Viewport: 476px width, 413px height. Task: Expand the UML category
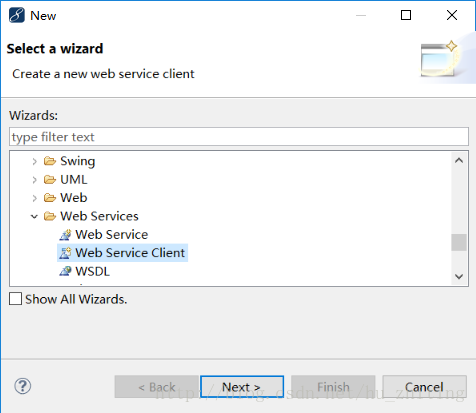point(34,180)
